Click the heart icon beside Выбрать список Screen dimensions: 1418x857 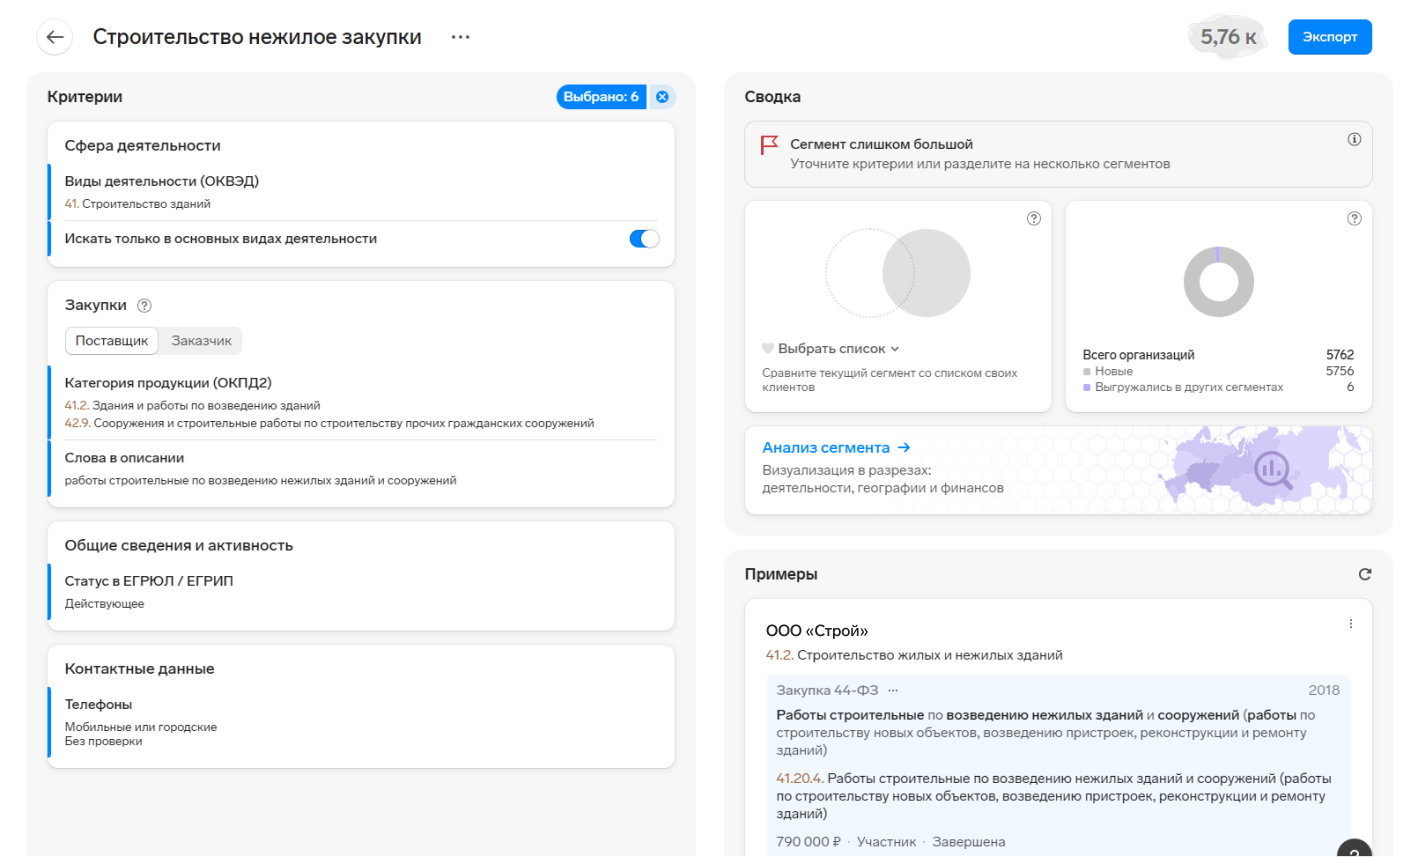pos(768,349)
